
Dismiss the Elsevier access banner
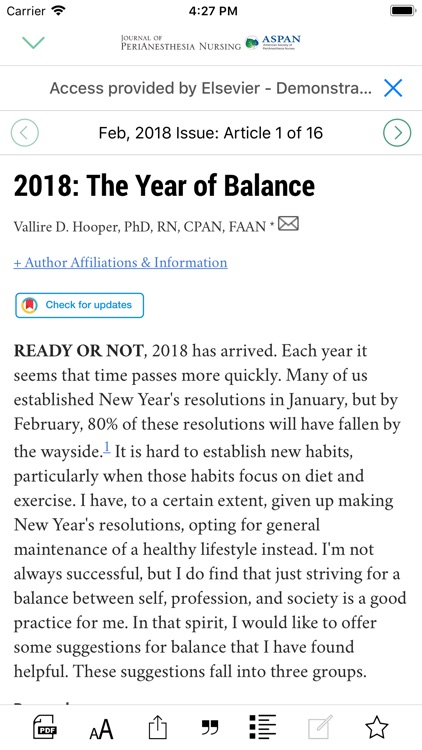[393, 88]
